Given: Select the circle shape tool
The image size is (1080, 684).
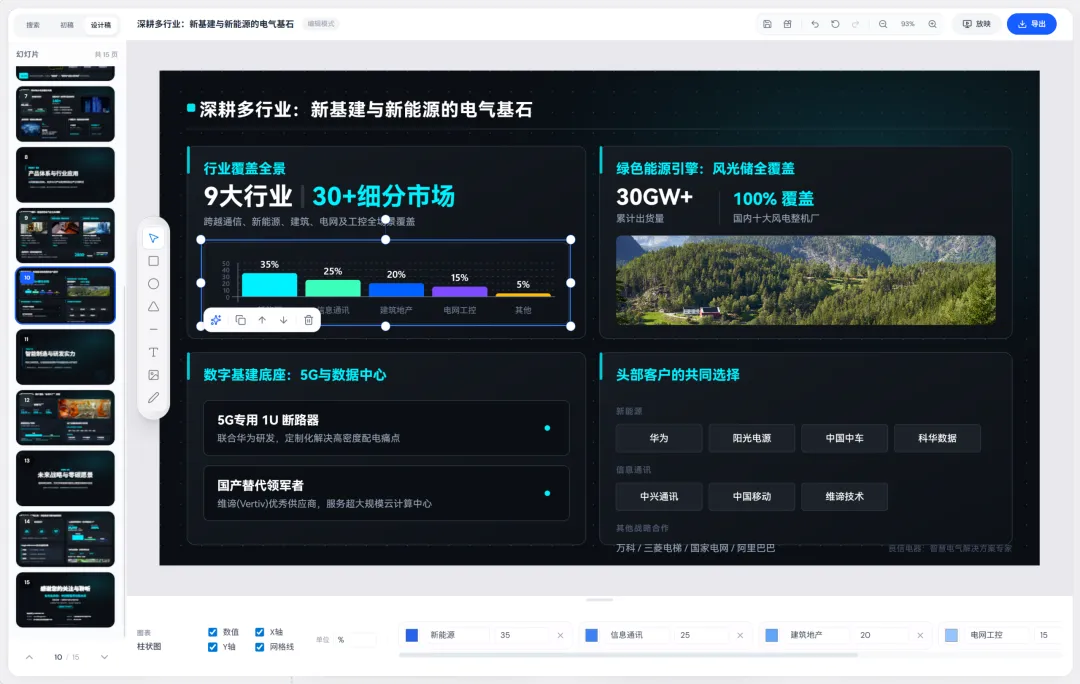Looking at the screenshot, I should tap(154, 284).
